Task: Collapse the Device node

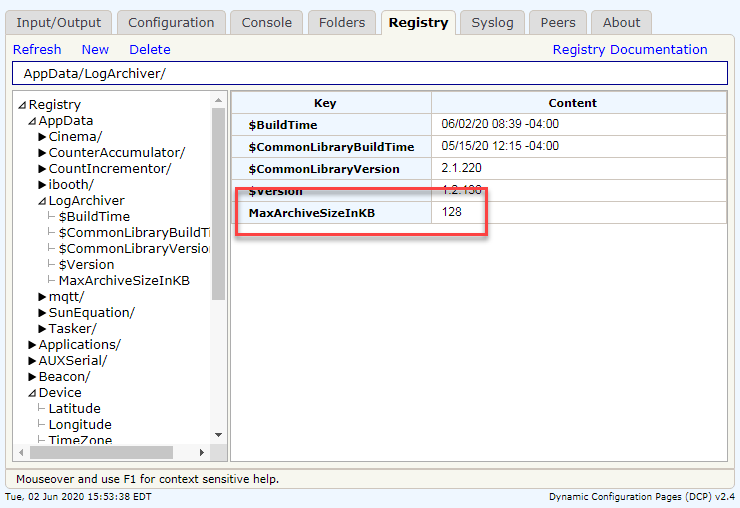Action: [x=32, y=393]
